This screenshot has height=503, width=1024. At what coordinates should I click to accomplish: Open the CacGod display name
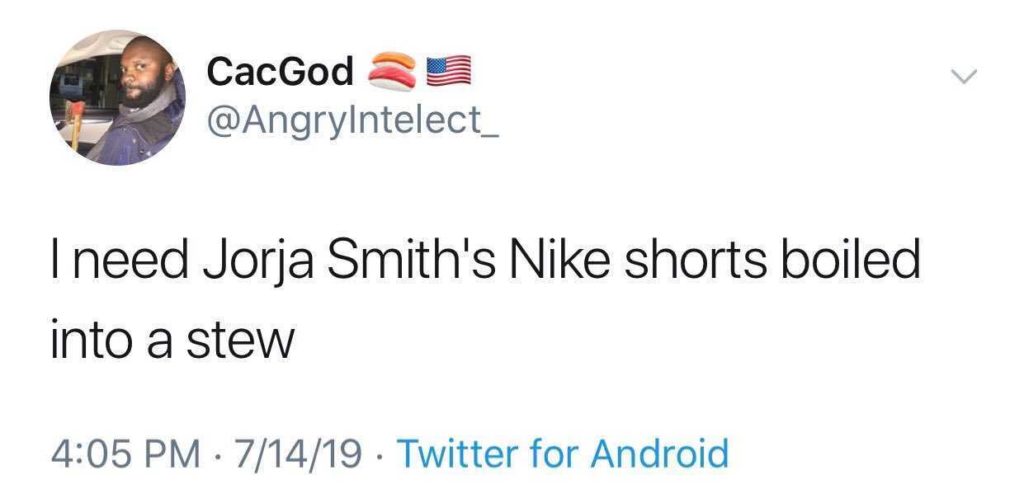[x=280, y=72]
